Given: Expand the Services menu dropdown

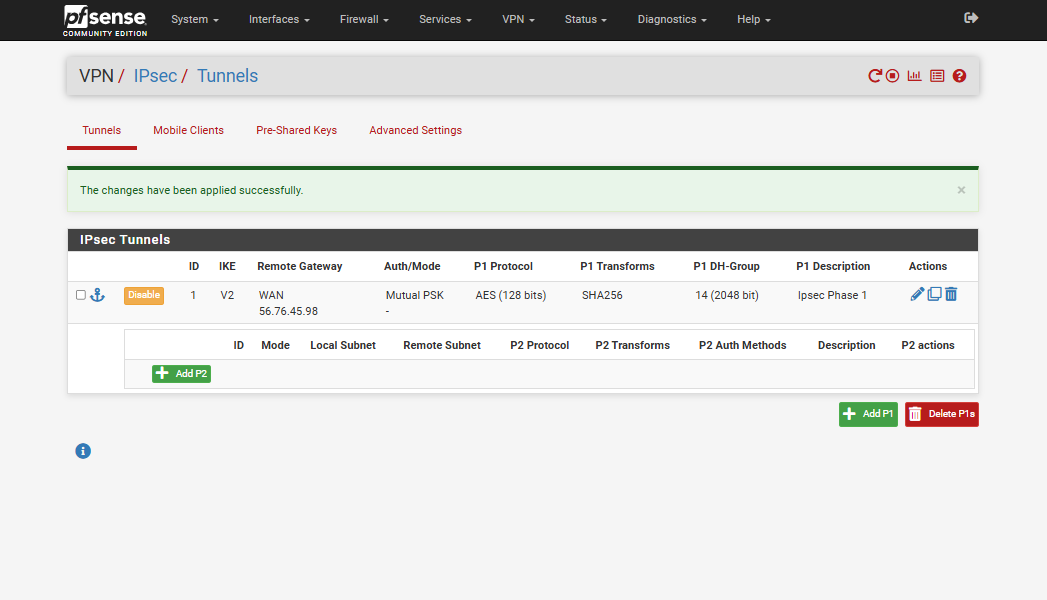Looking at the screenshot, I should [445, 19].
